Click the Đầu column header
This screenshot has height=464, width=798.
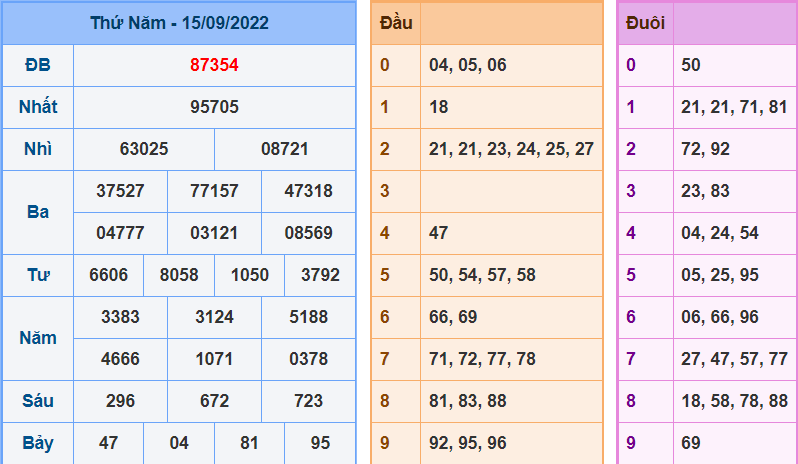tap(396, 23)
